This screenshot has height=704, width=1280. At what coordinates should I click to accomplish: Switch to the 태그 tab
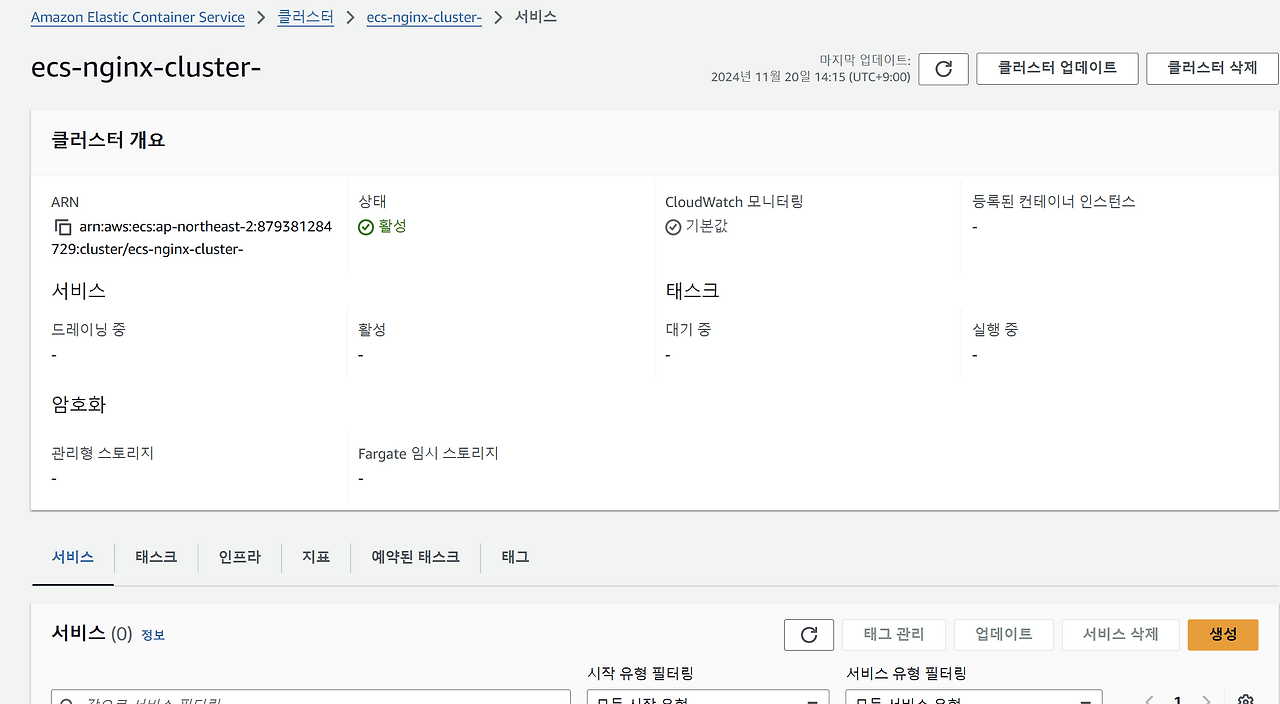pyautogui.click(x=515, y=557)
